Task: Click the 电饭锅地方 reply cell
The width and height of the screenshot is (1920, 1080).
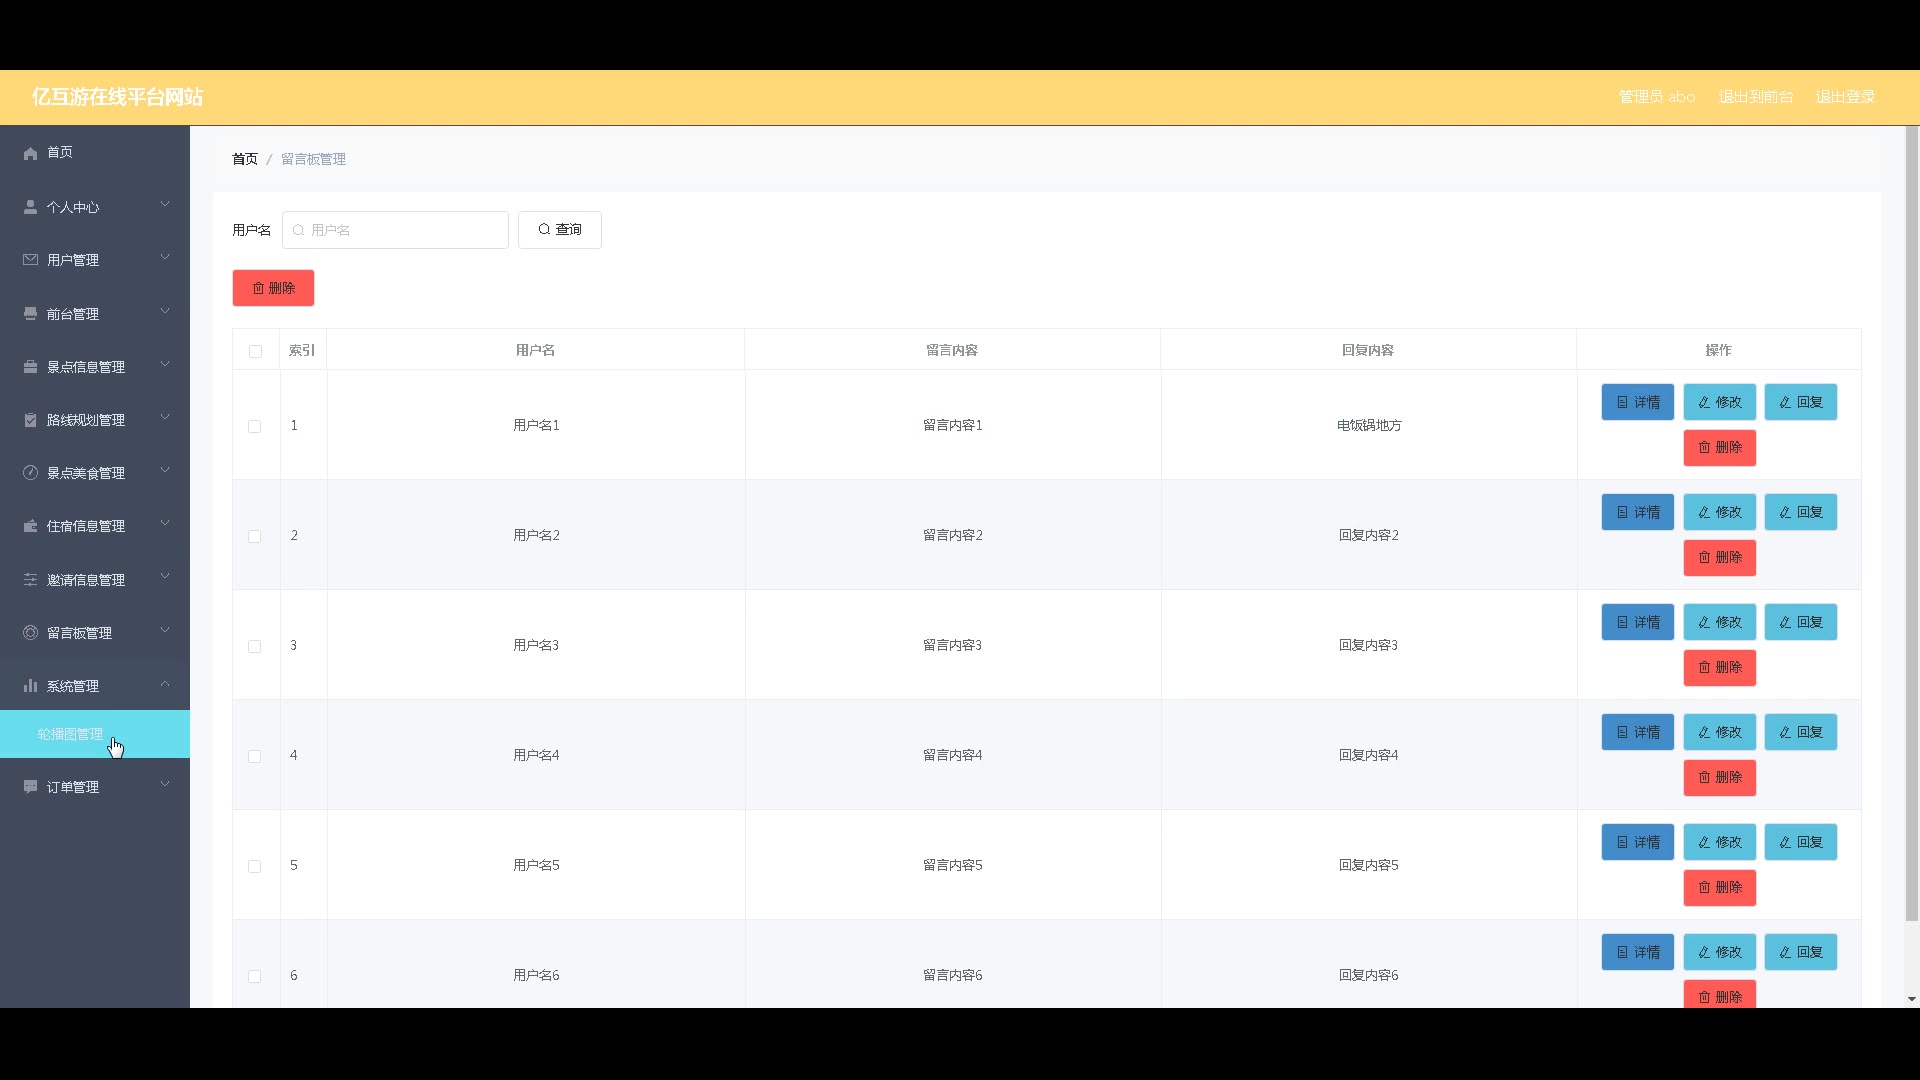Action: [1369, 426]
